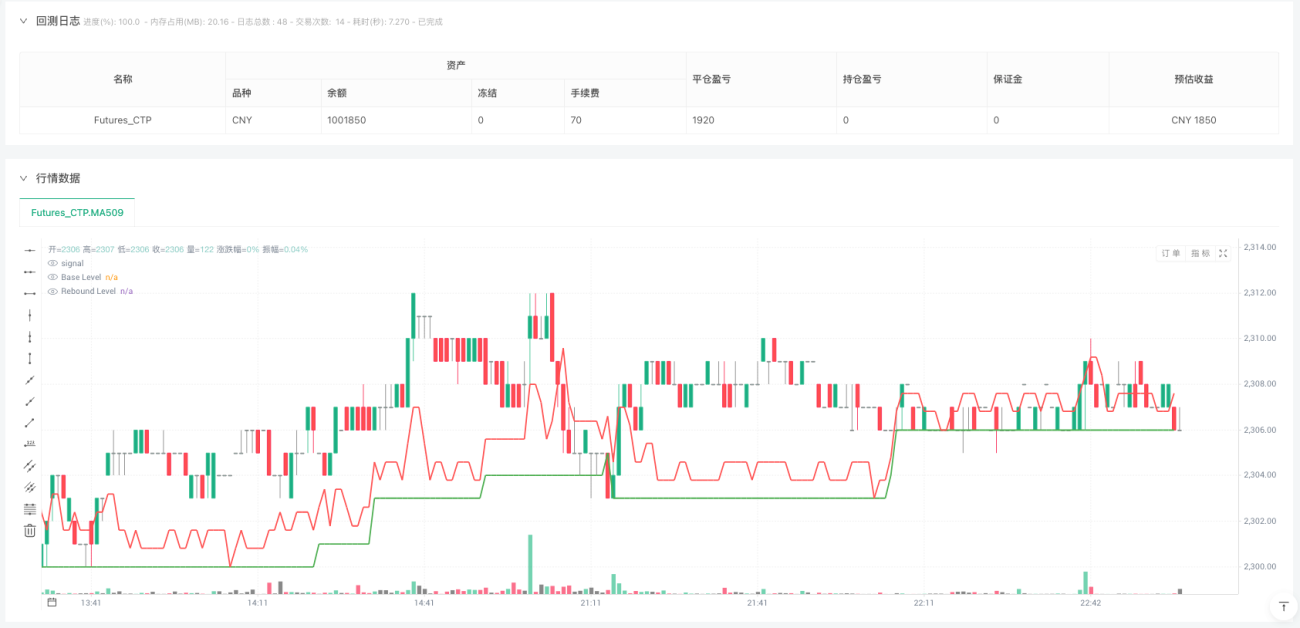Screen dimensions: 1300x628
Task: Open the 订单 orders button
Action: click(1170, 254)
